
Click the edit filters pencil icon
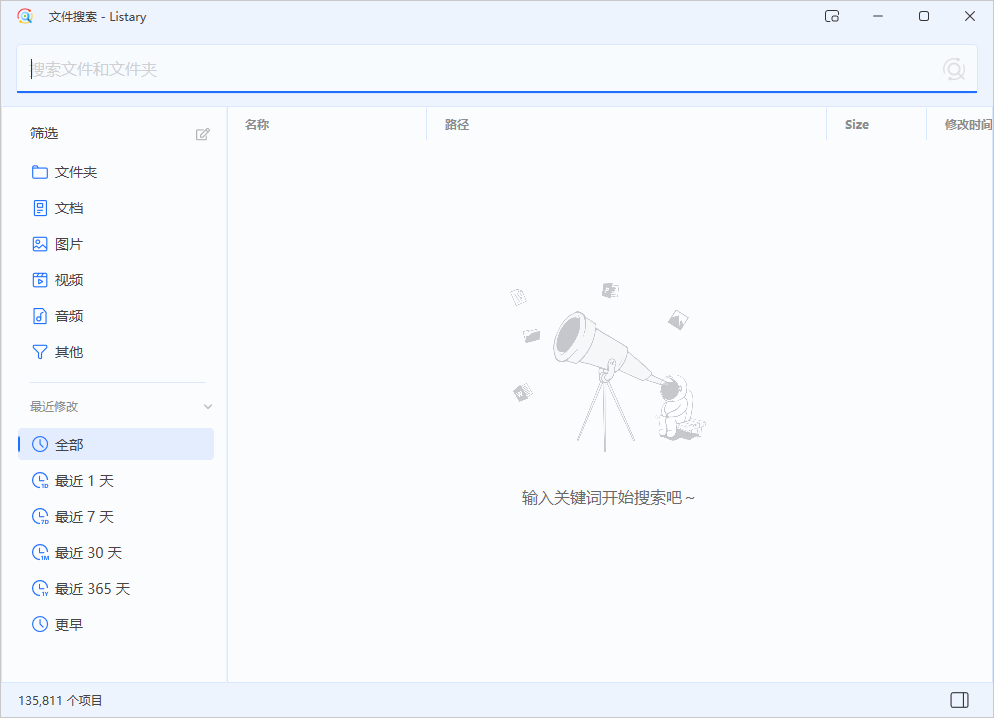coord(202,134)
